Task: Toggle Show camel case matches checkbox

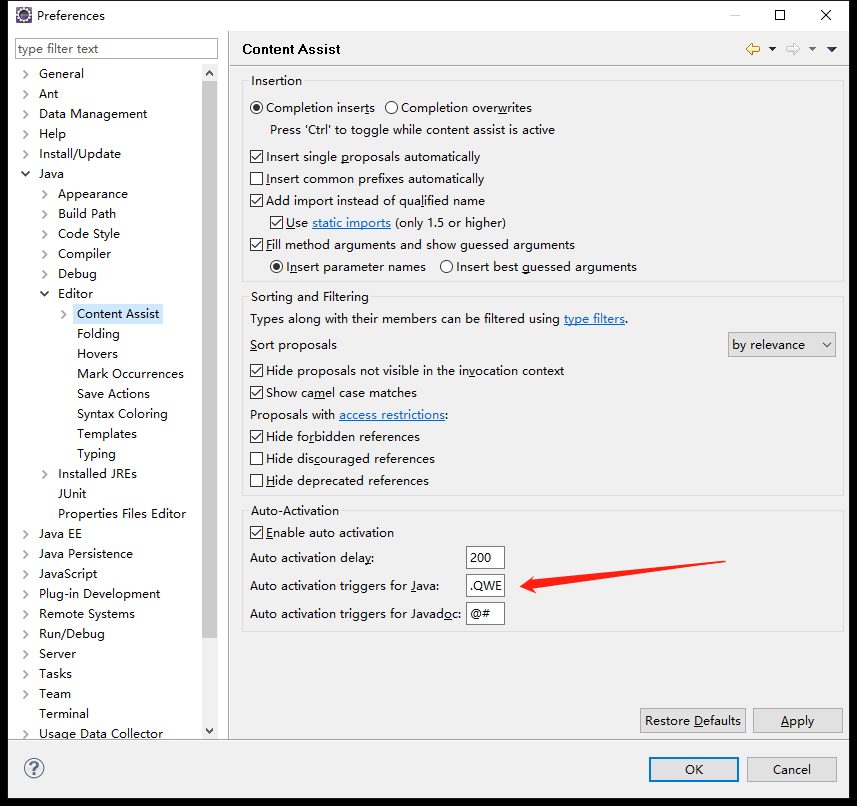Action: click(257, 393)
